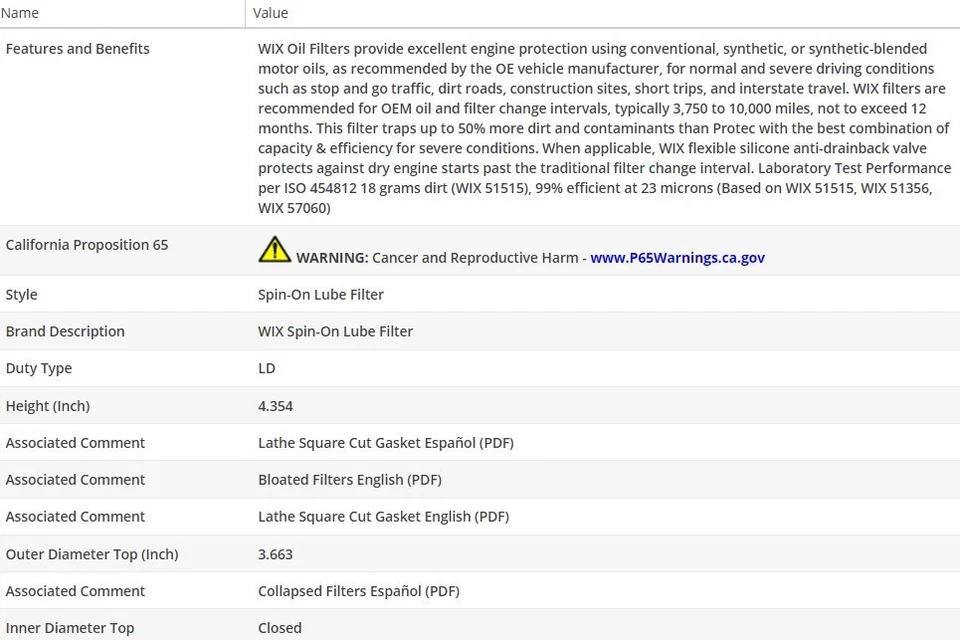Select the Height value 4.354
The width and height of the screenshot is (960, 640).
(x=275, y=406)
